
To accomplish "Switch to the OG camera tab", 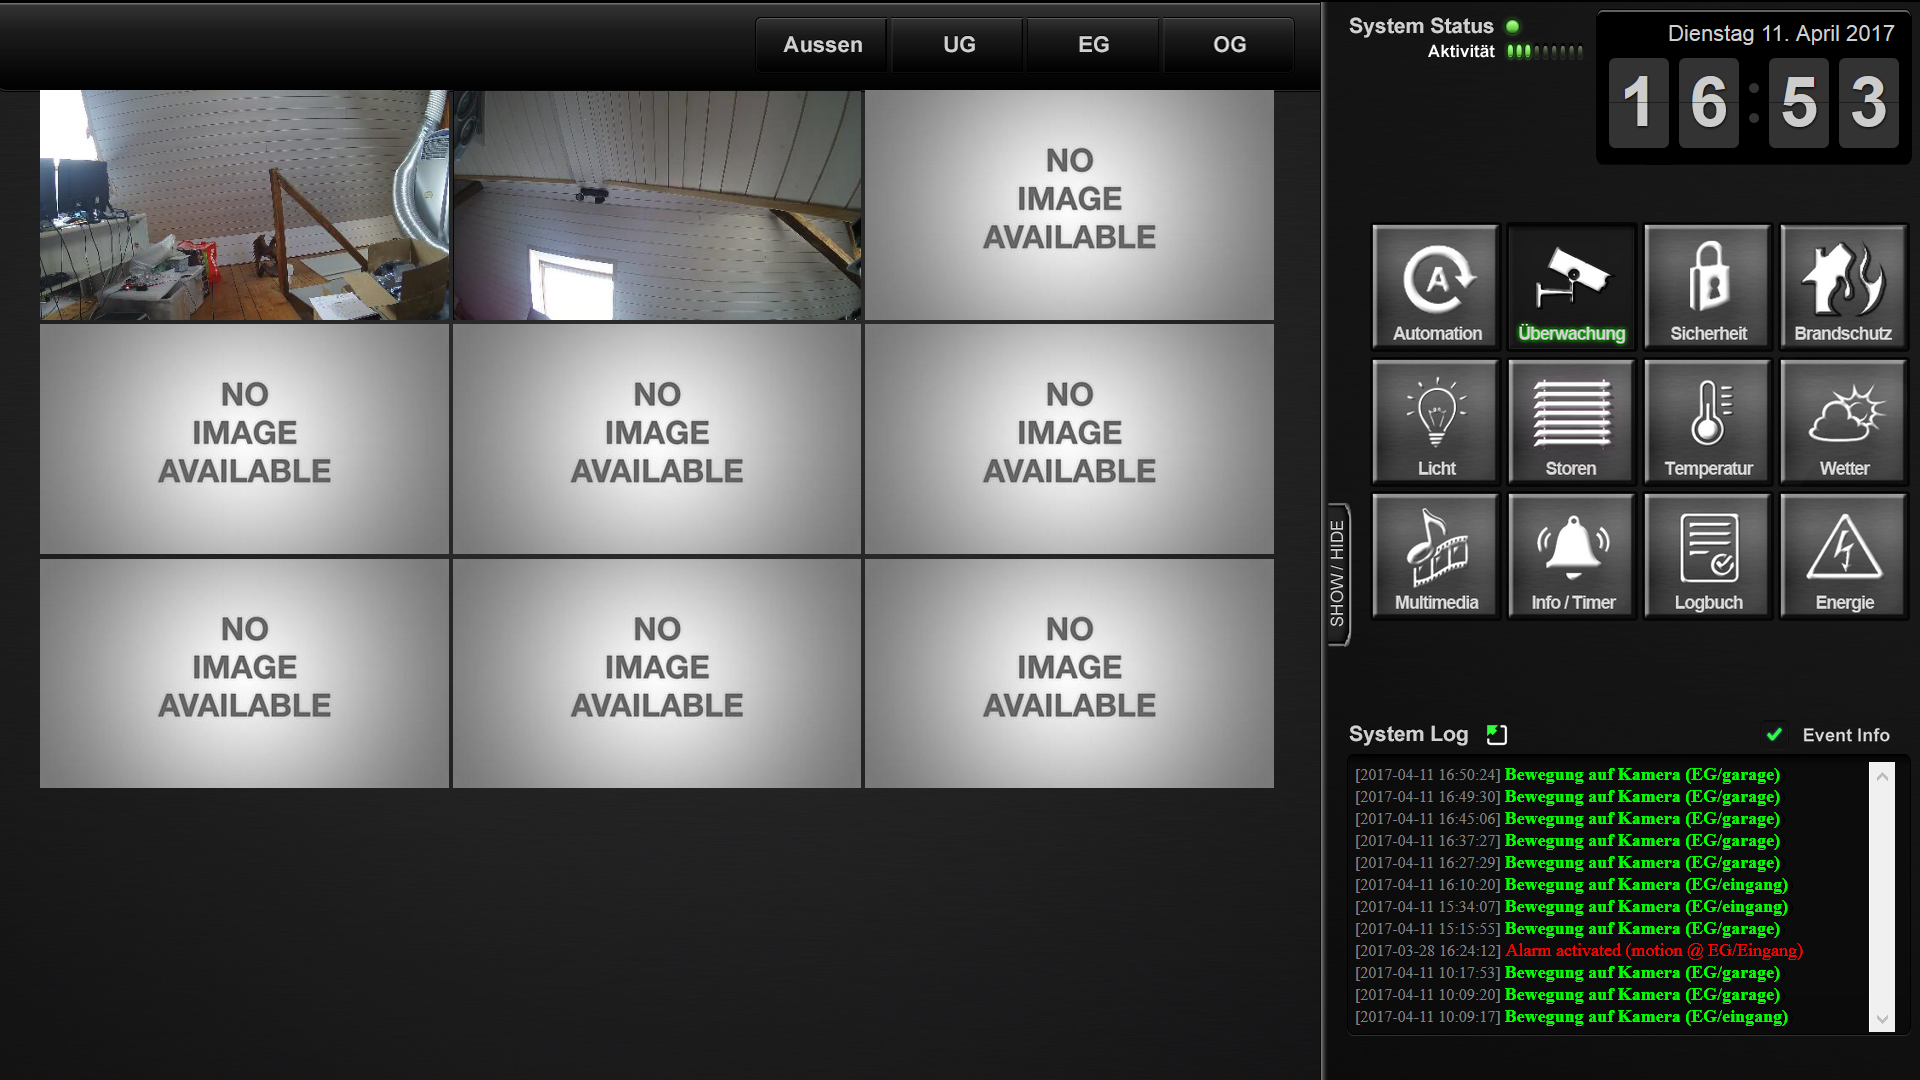I will click(1229, 45).
